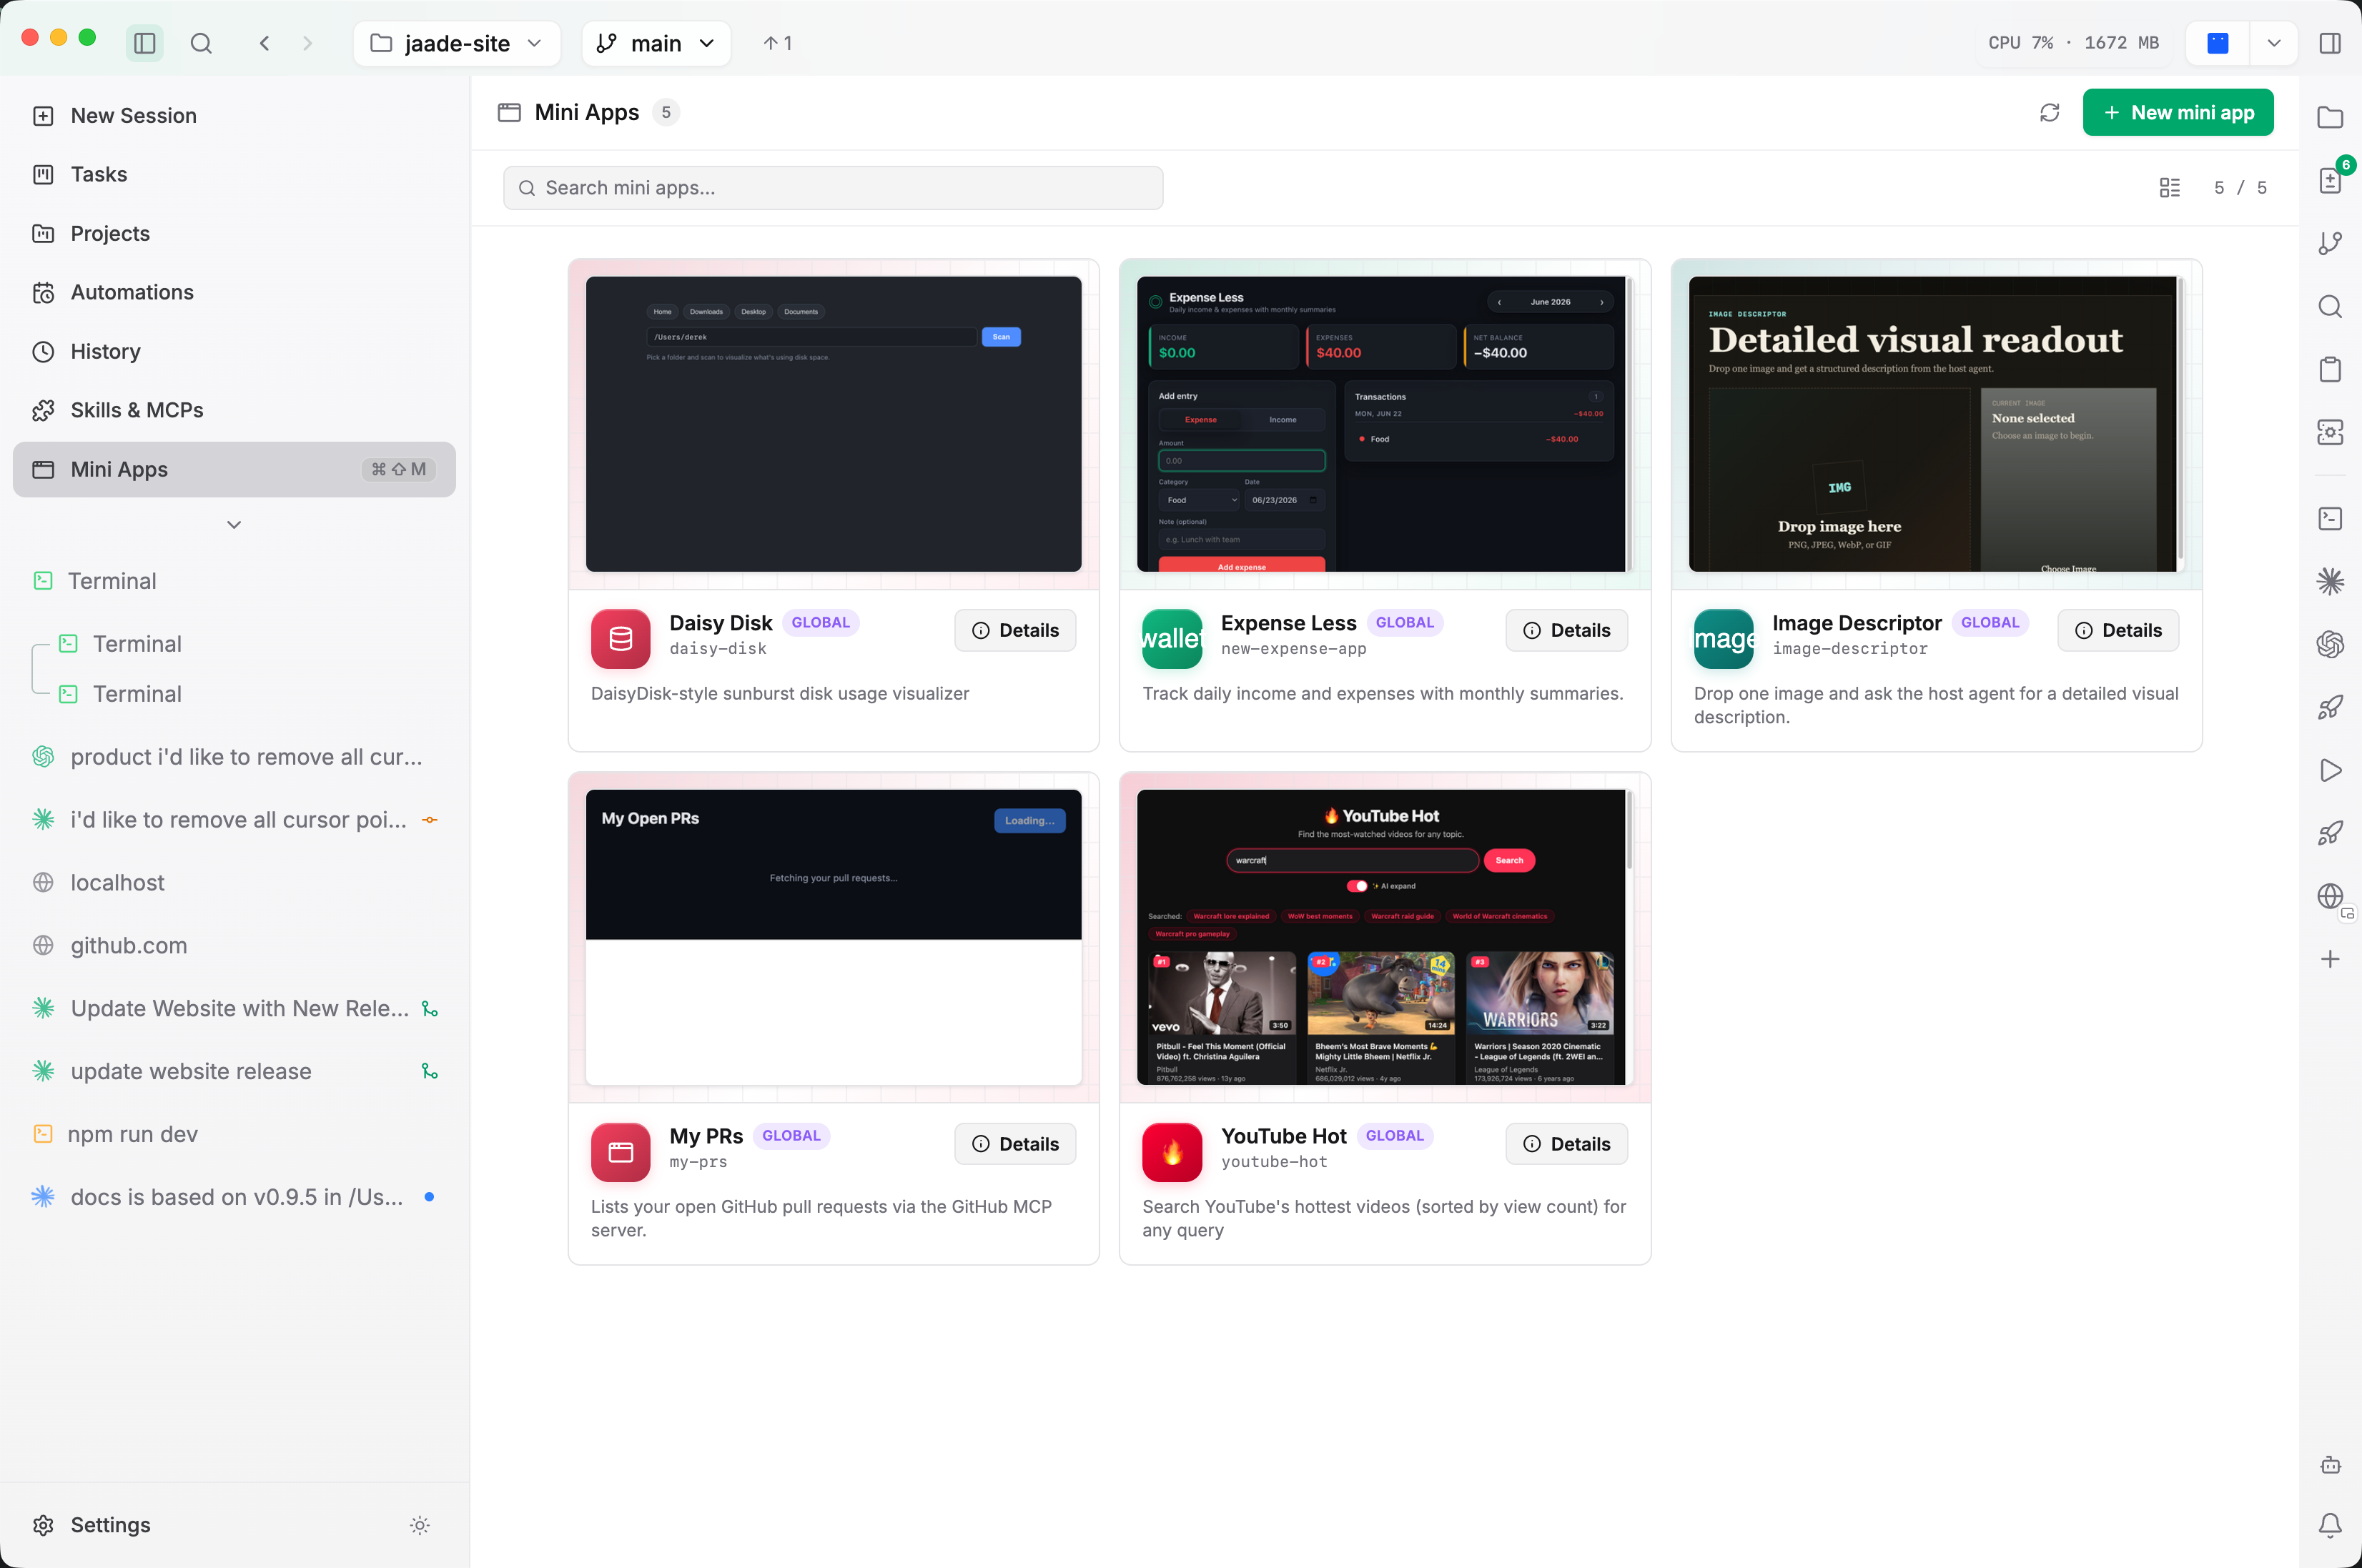This screenshot has width=2362, height=1568.
Task: Click the push indicator showing 1 commit ahead
Action: coord(777,43)
